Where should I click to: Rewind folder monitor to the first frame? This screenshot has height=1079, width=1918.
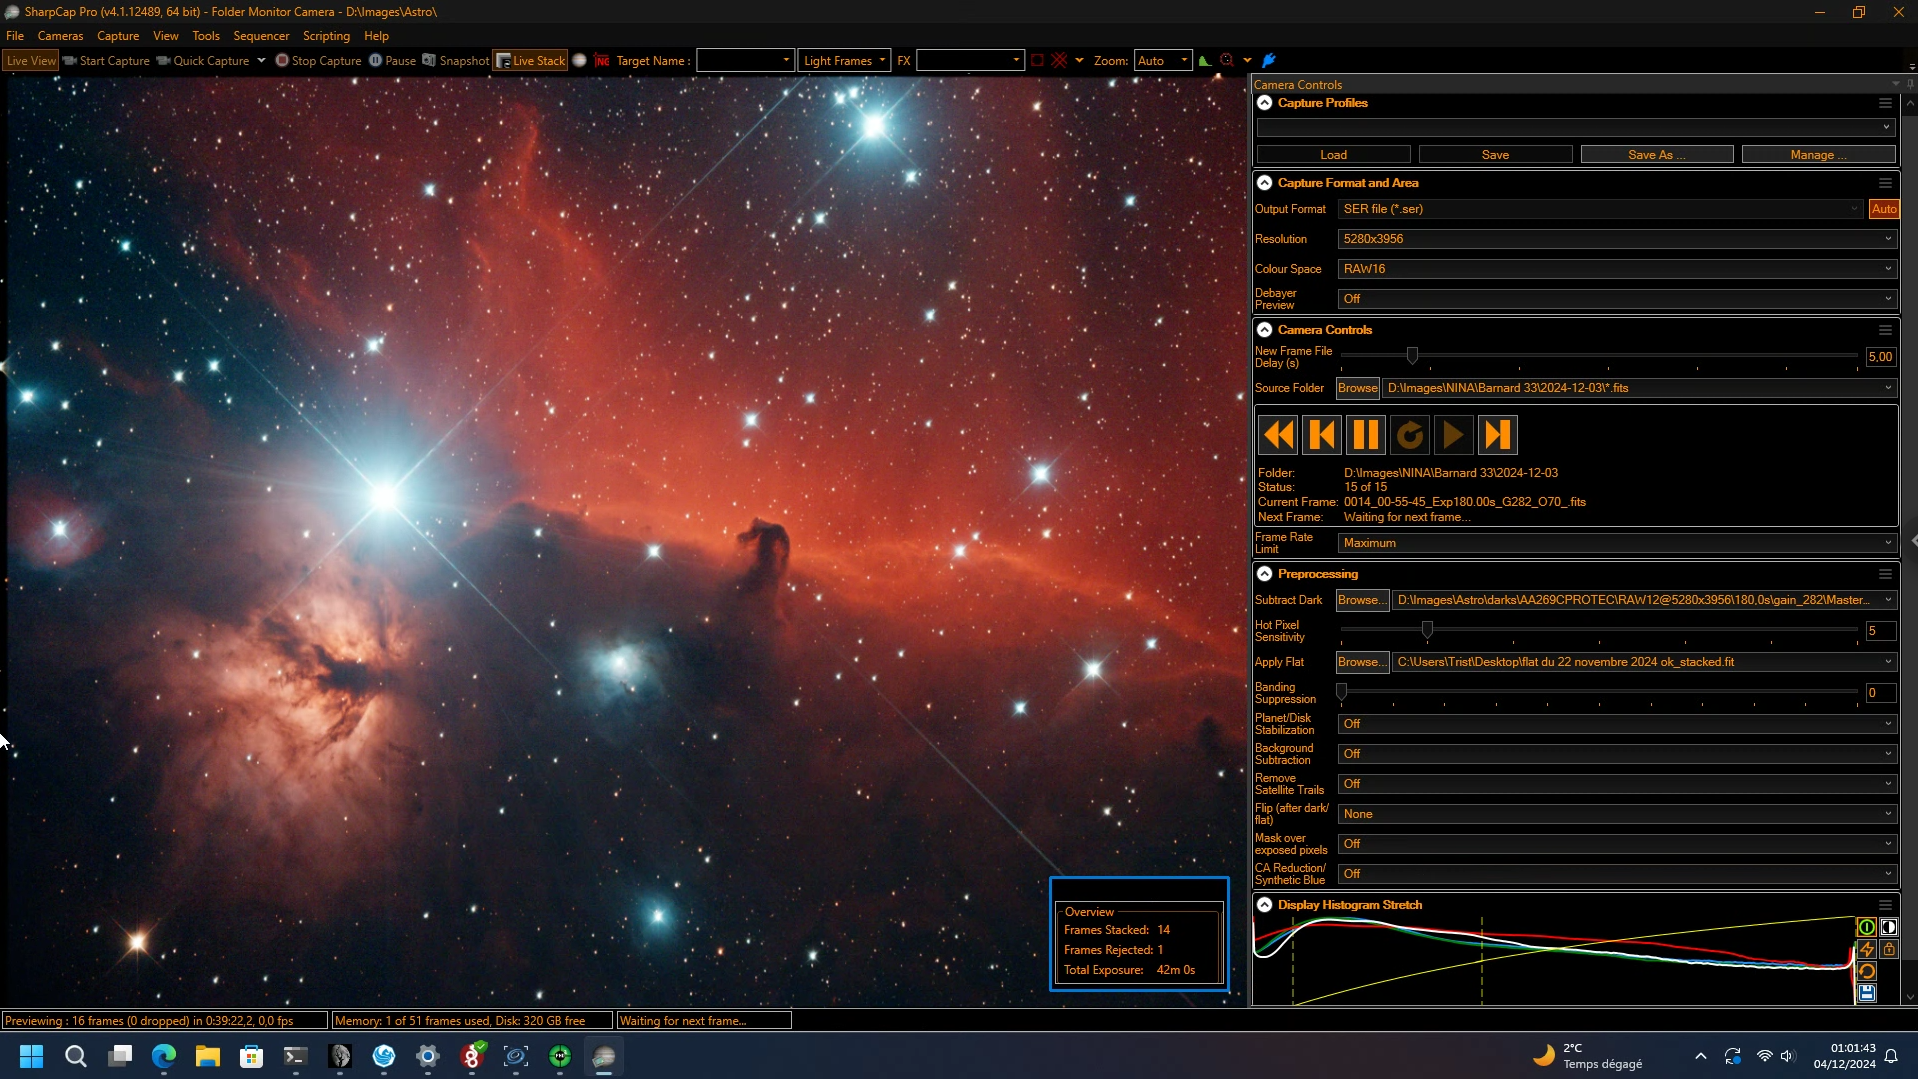click(x=1278, y=435)
